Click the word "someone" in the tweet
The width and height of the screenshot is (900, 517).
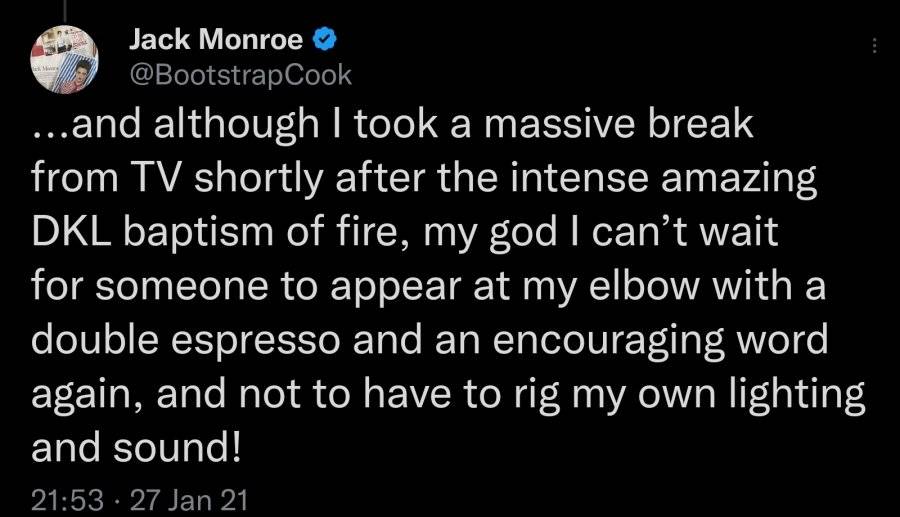pyautogui.click(x=182, y=288)
